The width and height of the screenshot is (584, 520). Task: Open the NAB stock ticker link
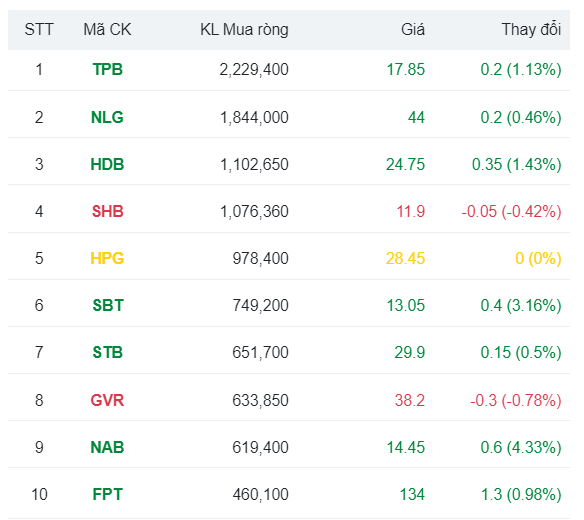107,447
